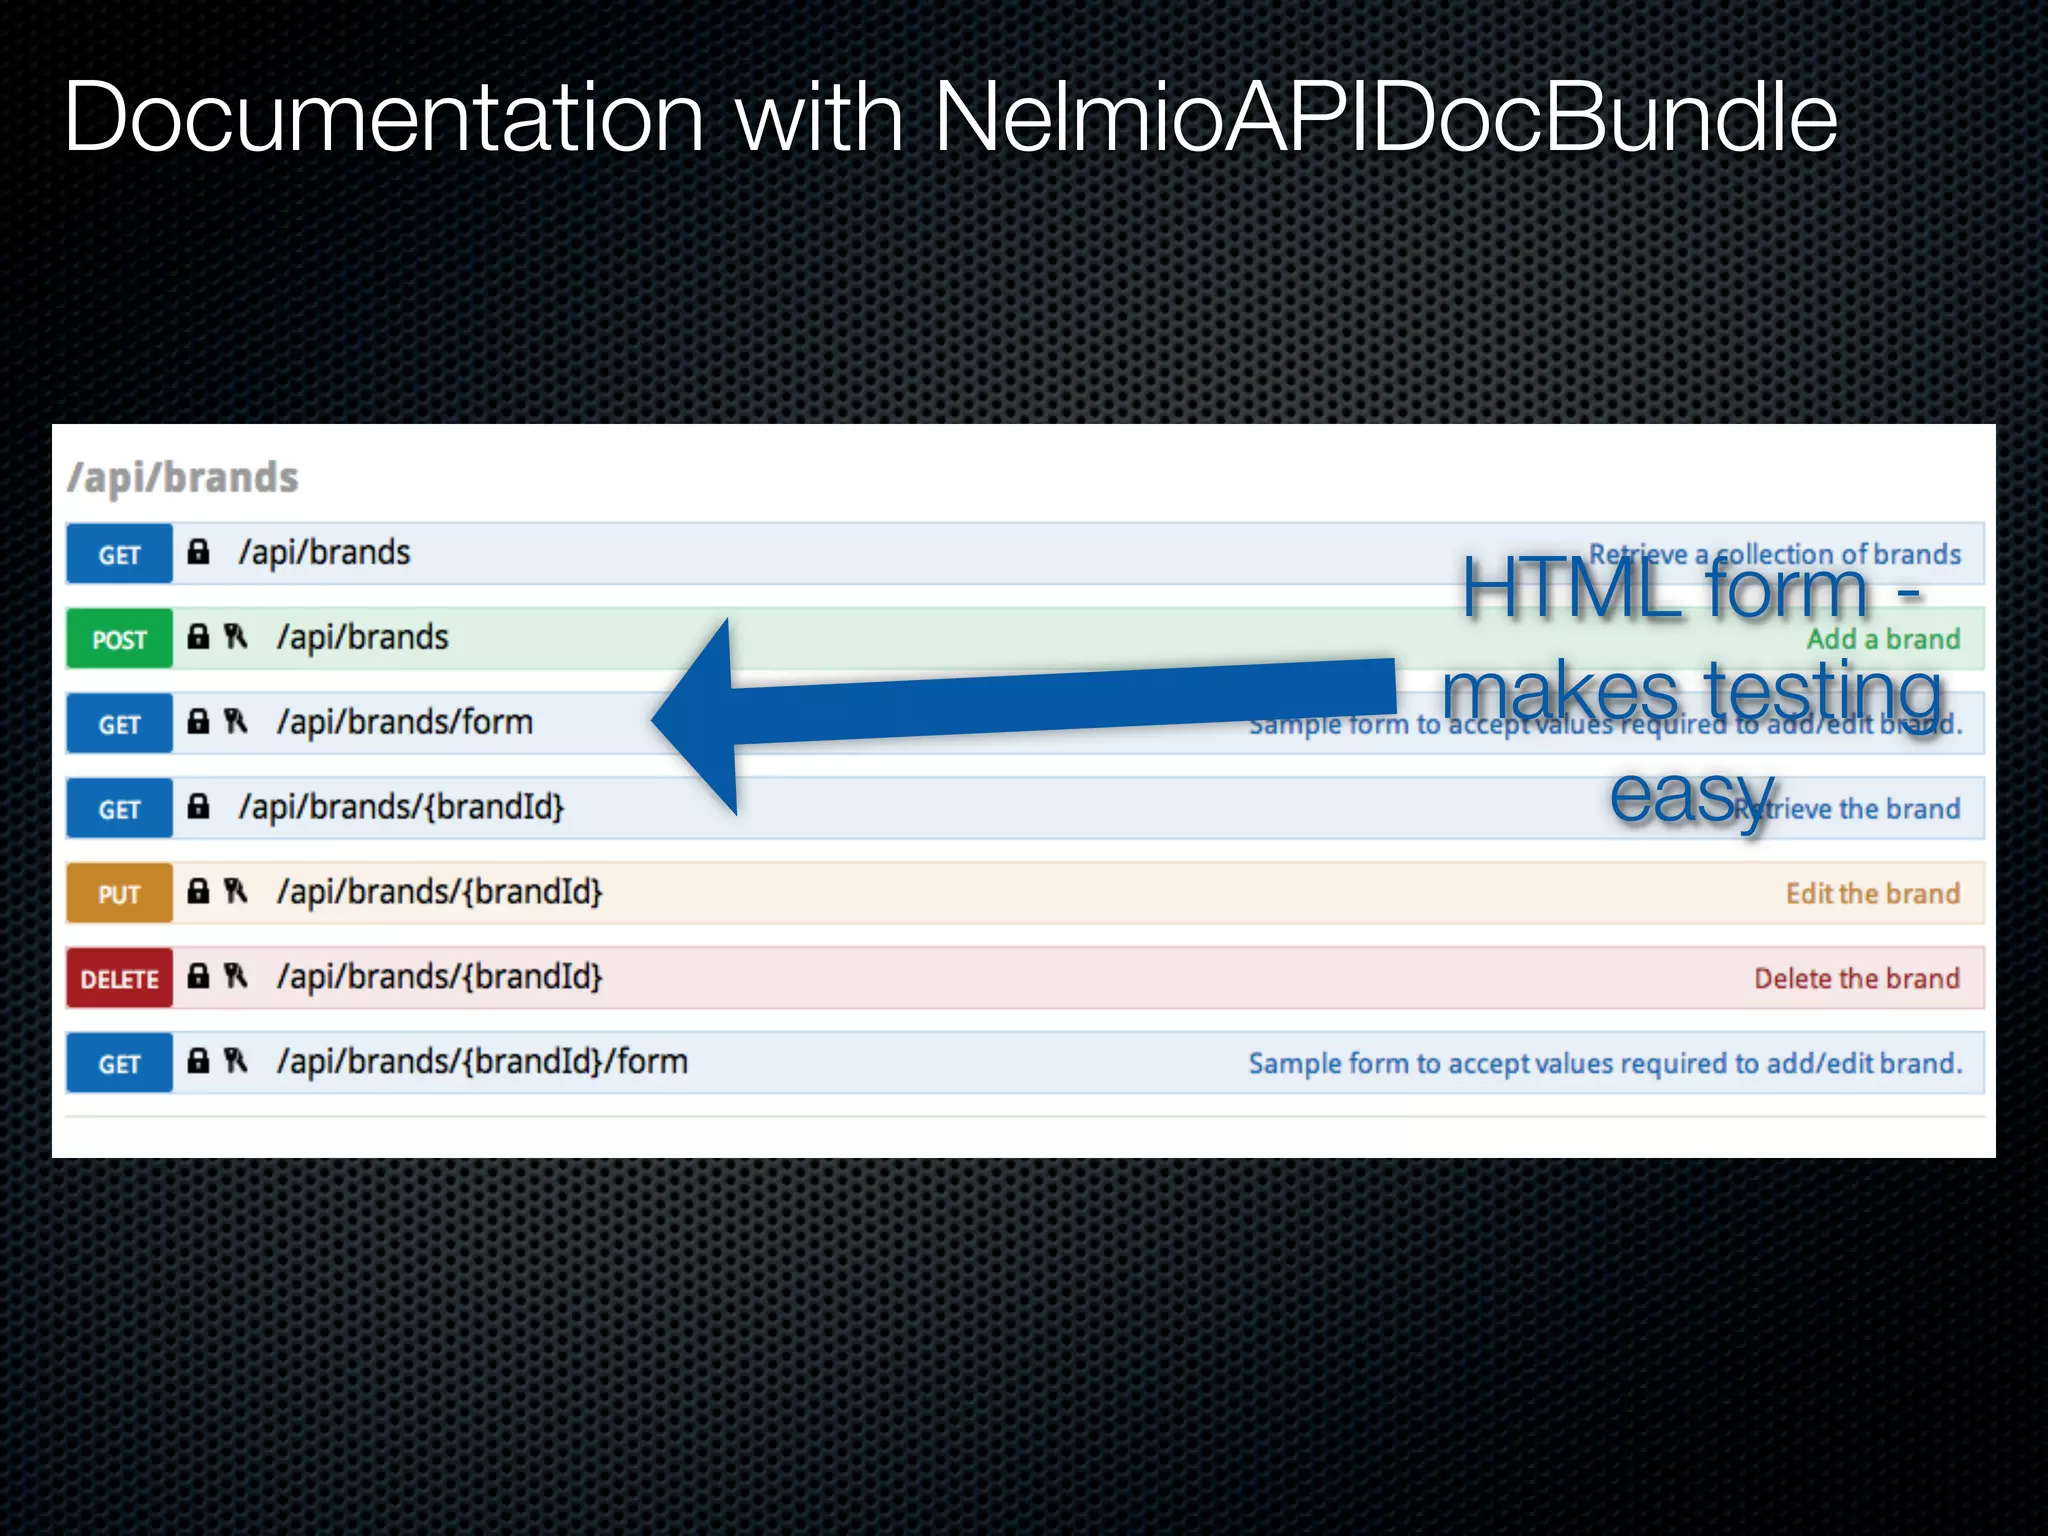Click lock icon on /api/brands/form row
The image size is (2048, 1536).
click(199, 721)
